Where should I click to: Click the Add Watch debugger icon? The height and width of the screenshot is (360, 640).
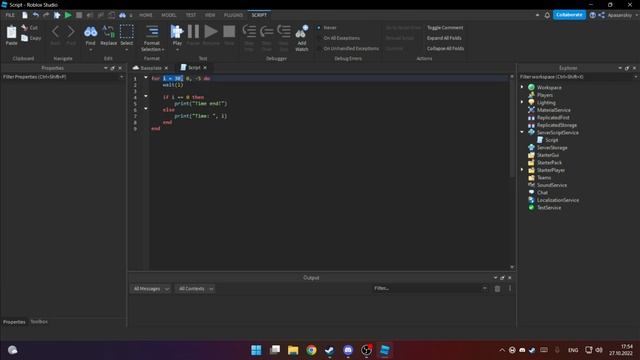(302, 31)
